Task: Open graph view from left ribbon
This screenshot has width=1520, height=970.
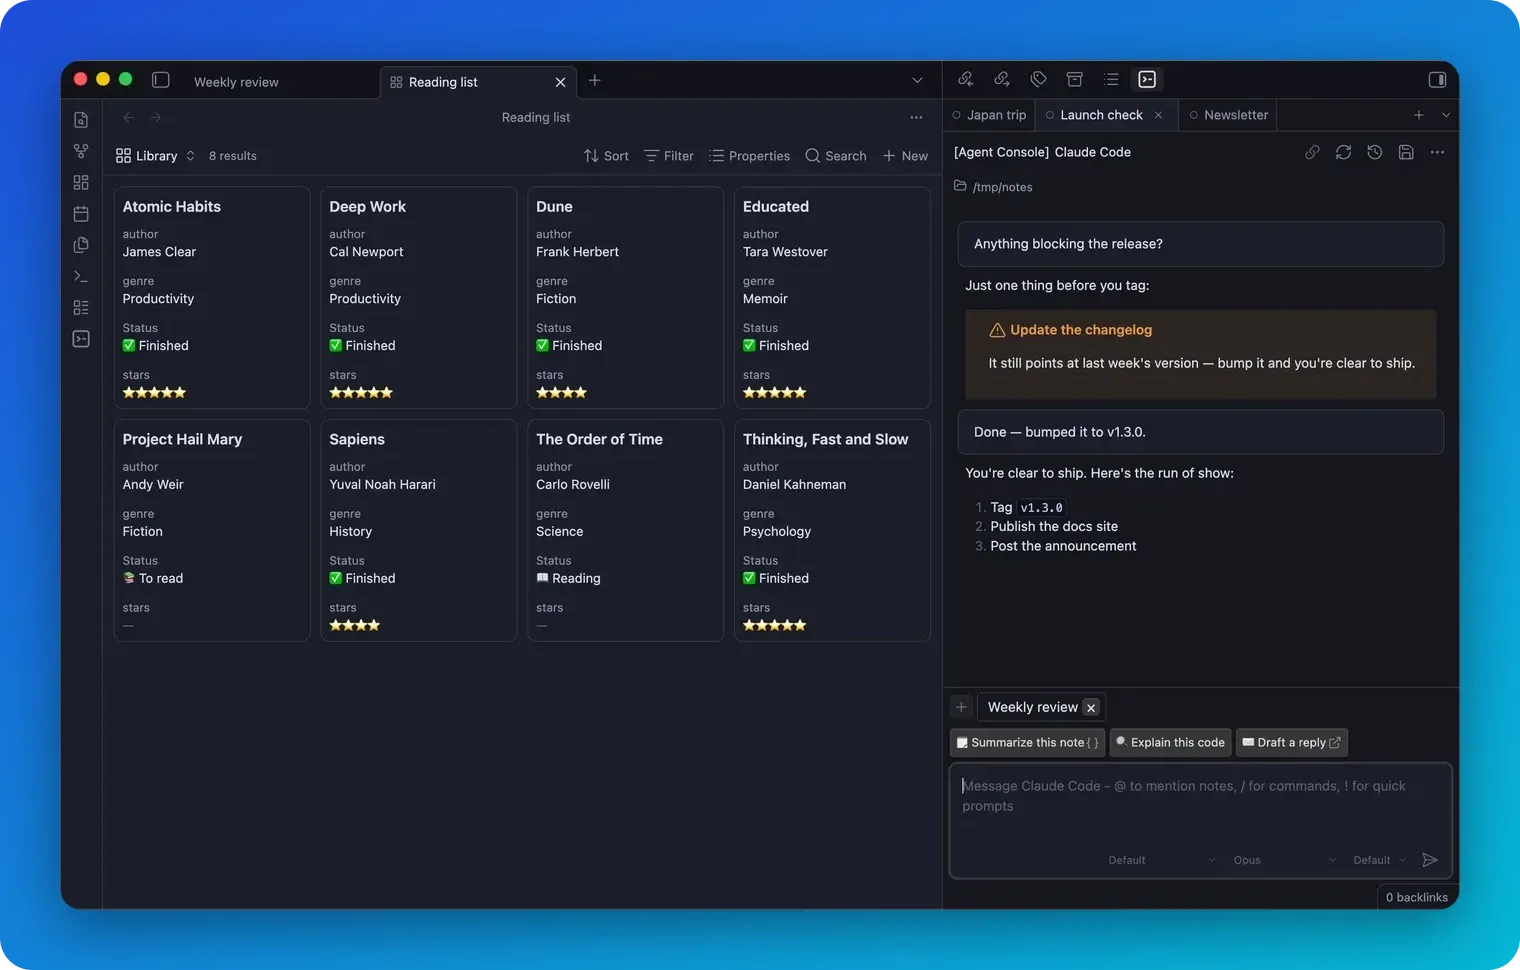Action: pyautogui.click(x=81, y=151)
